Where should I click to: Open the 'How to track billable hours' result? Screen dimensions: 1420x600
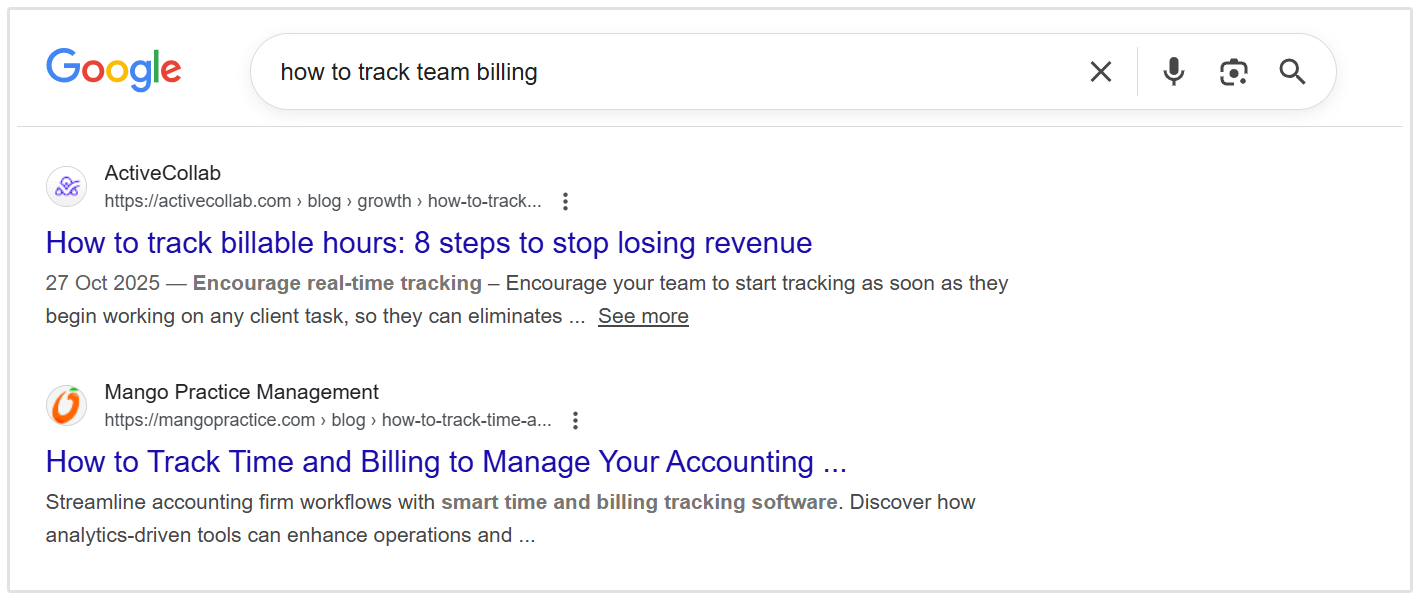pos(428,243)
